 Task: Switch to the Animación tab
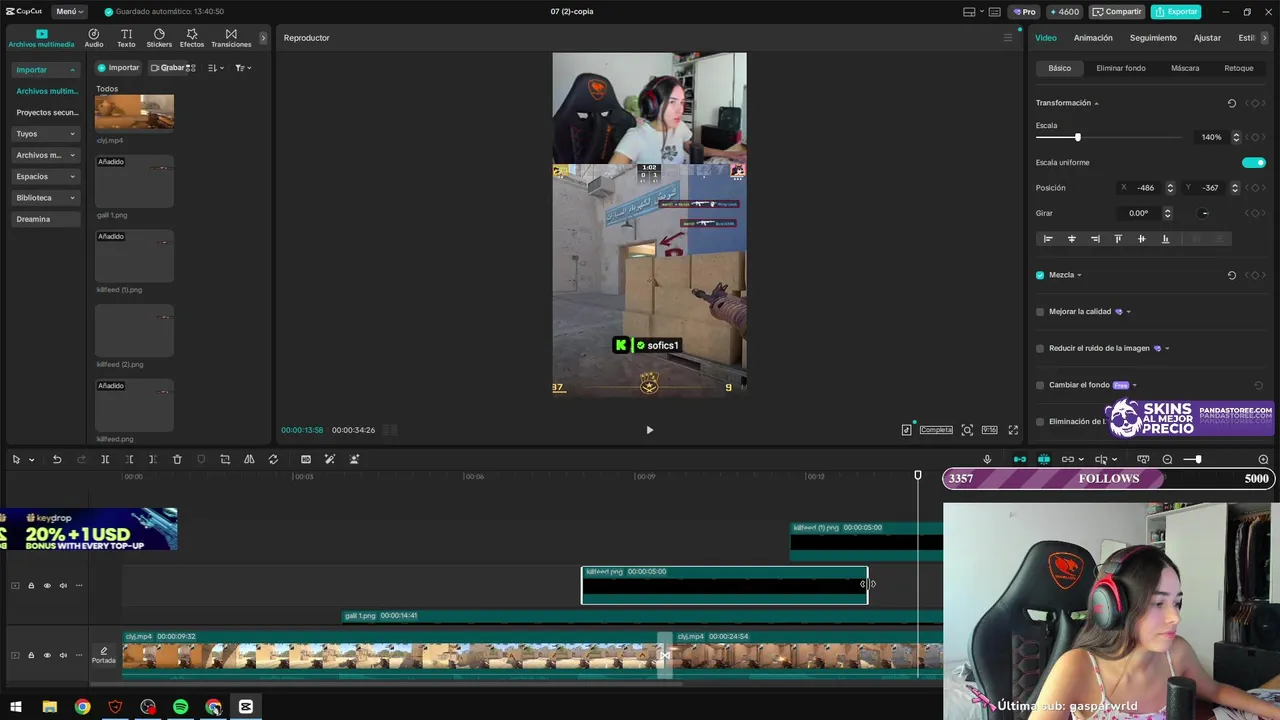tap(1093, 38)
